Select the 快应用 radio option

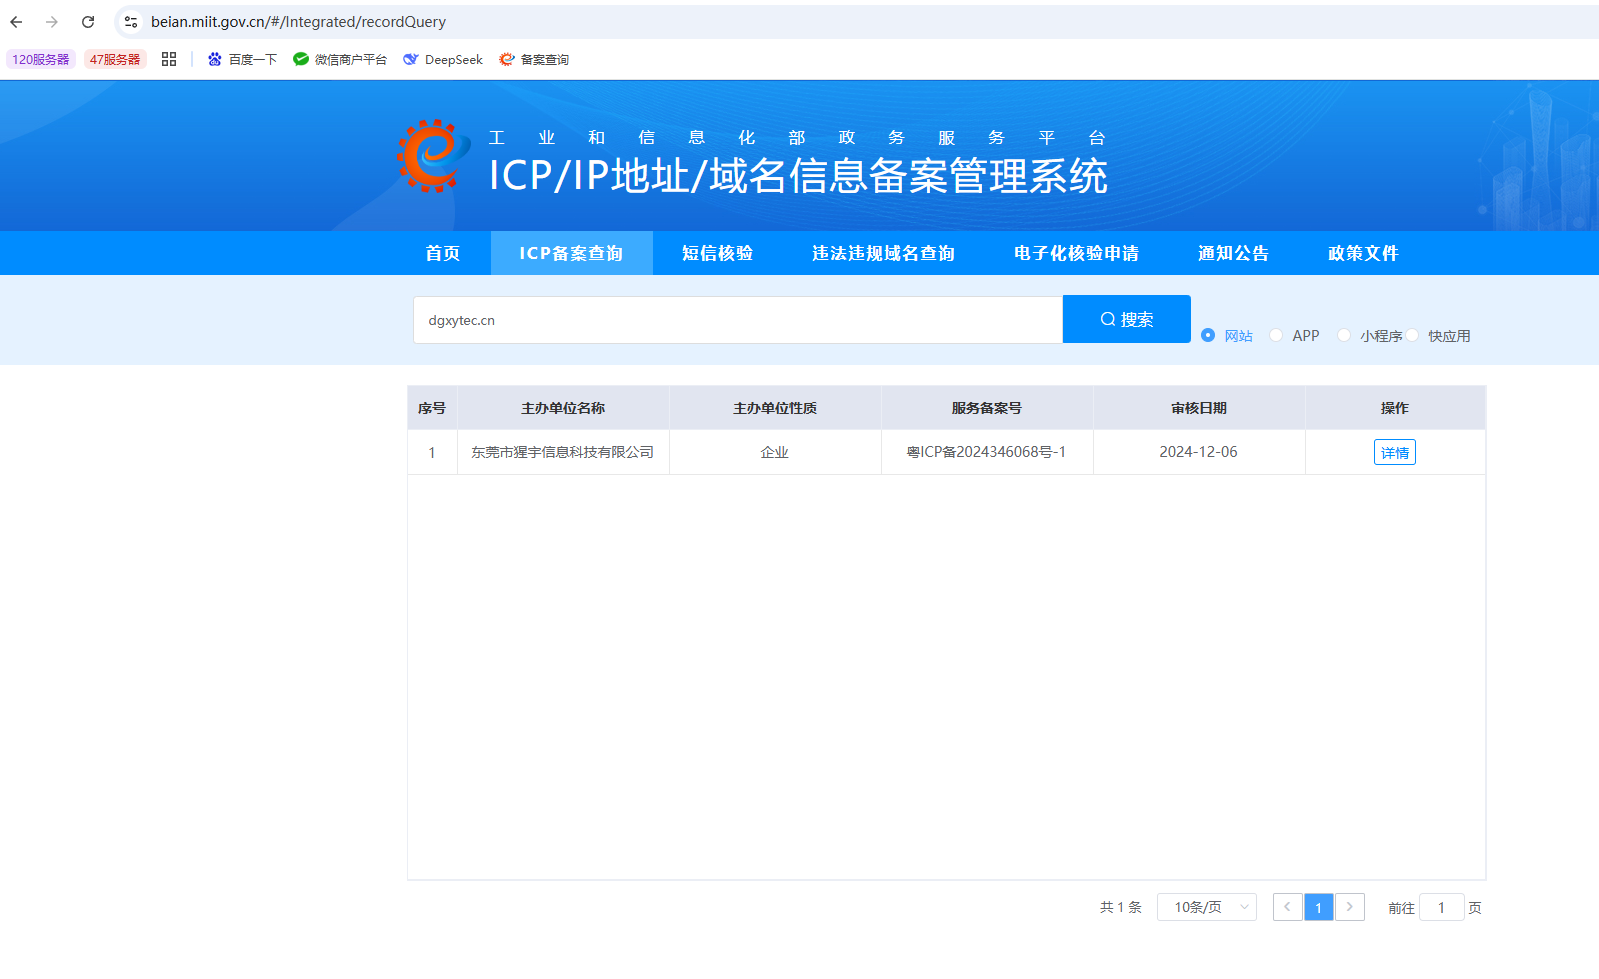(1438, 336)
